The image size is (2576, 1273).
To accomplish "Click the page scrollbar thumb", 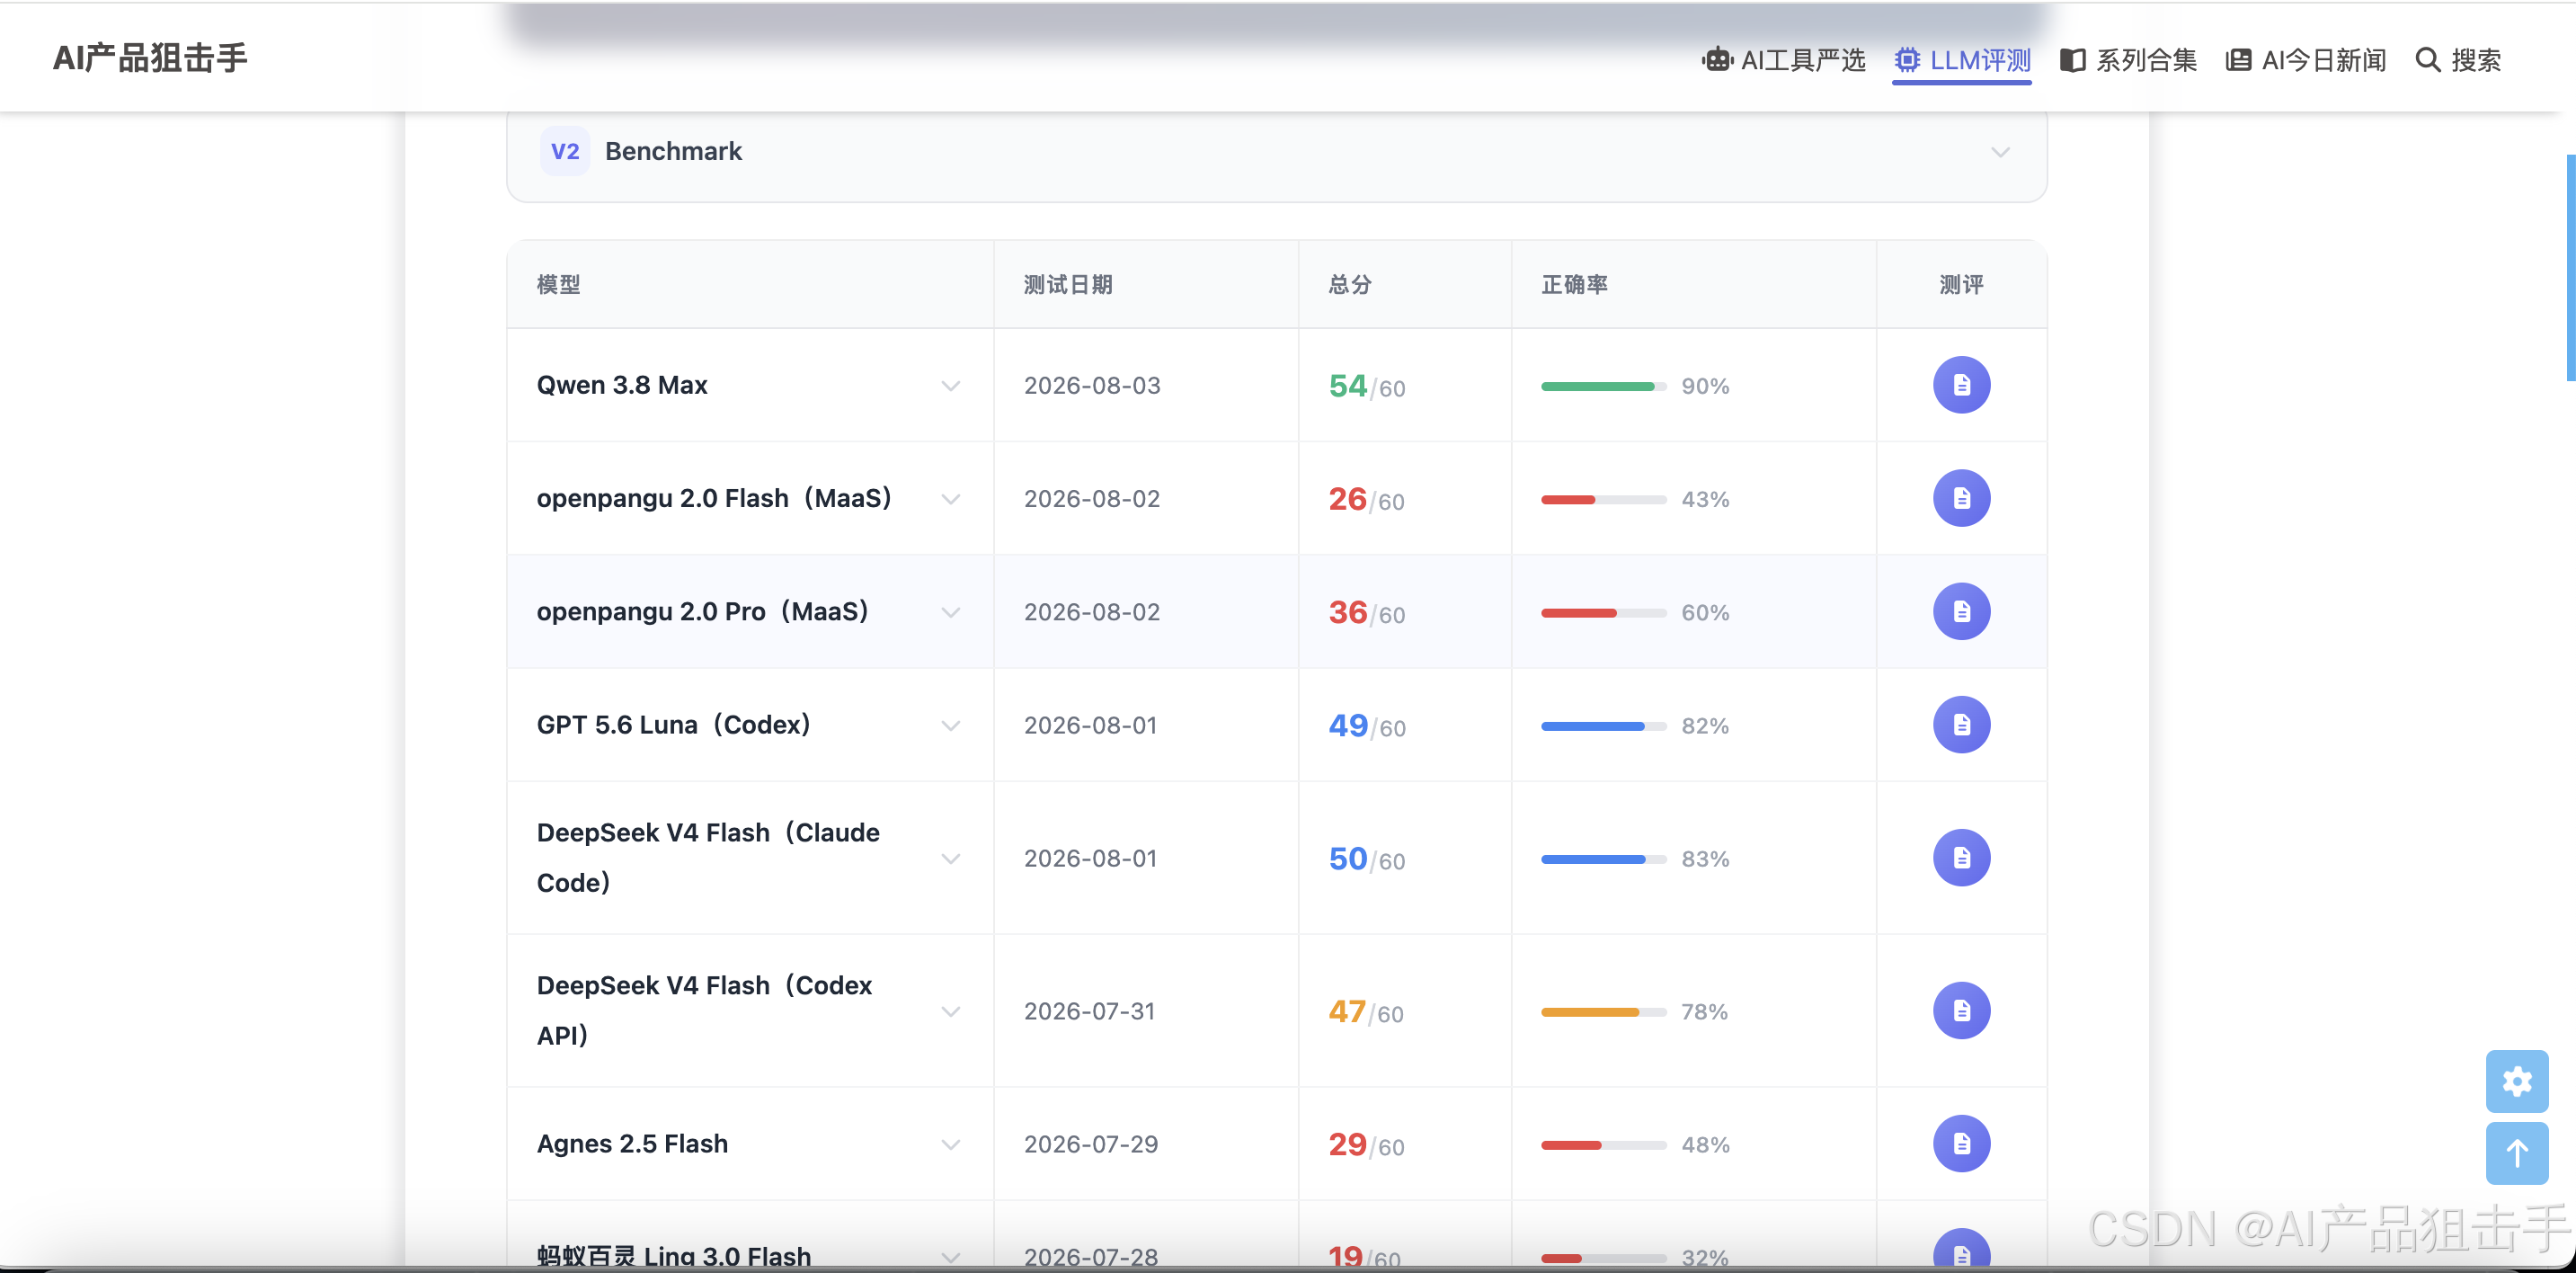I will 2571,268.
